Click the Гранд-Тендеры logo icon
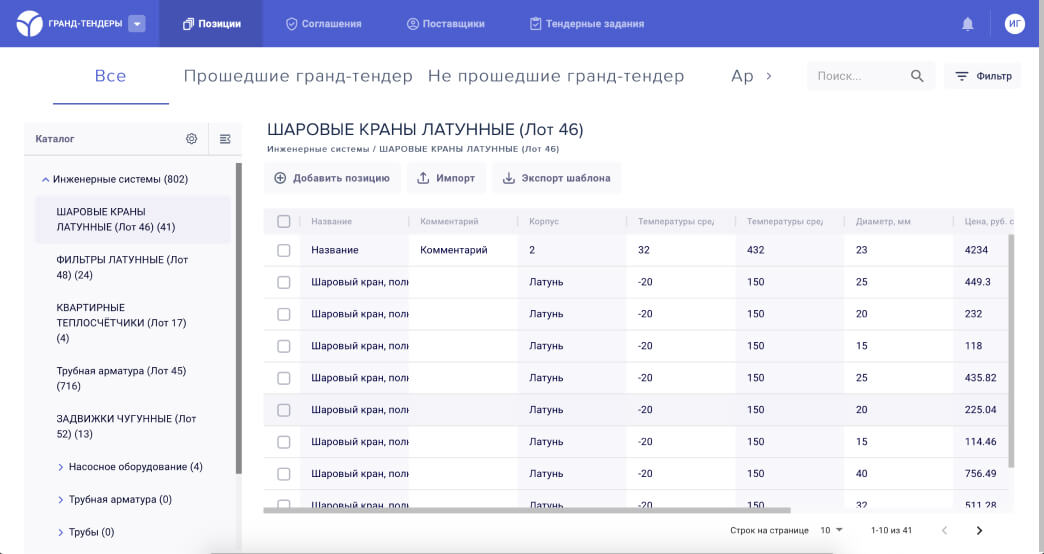1044x554 pixels. click(29, 23)
